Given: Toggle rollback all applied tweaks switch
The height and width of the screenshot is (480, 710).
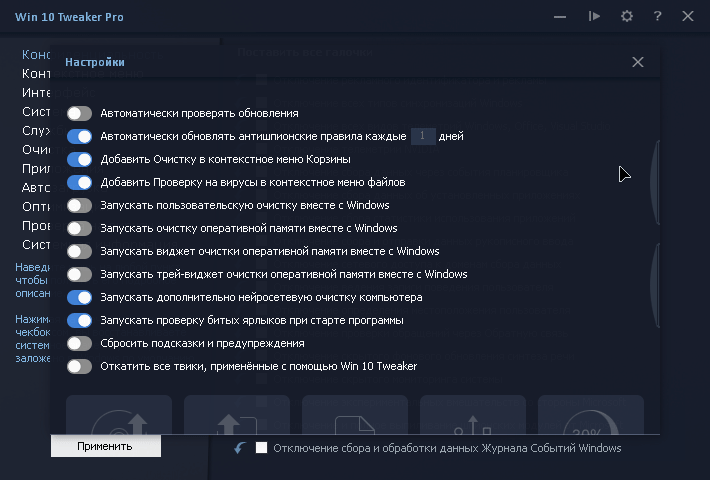Looking at the screenshot, I should tap(80, 367).
